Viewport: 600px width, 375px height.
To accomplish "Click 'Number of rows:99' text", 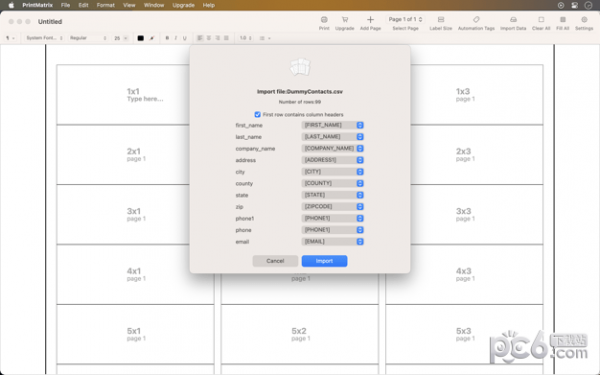I will [x=300, y=102].
